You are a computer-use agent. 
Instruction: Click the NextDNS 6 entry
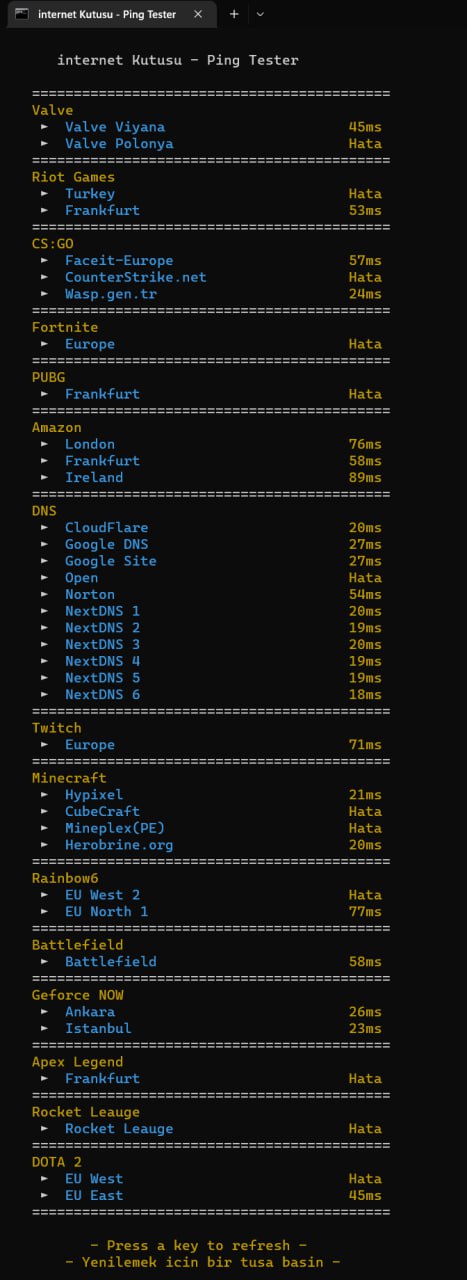click(103, 695)
